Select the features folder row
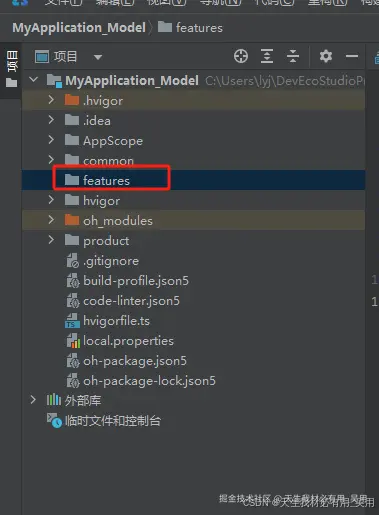 point(193,180)
